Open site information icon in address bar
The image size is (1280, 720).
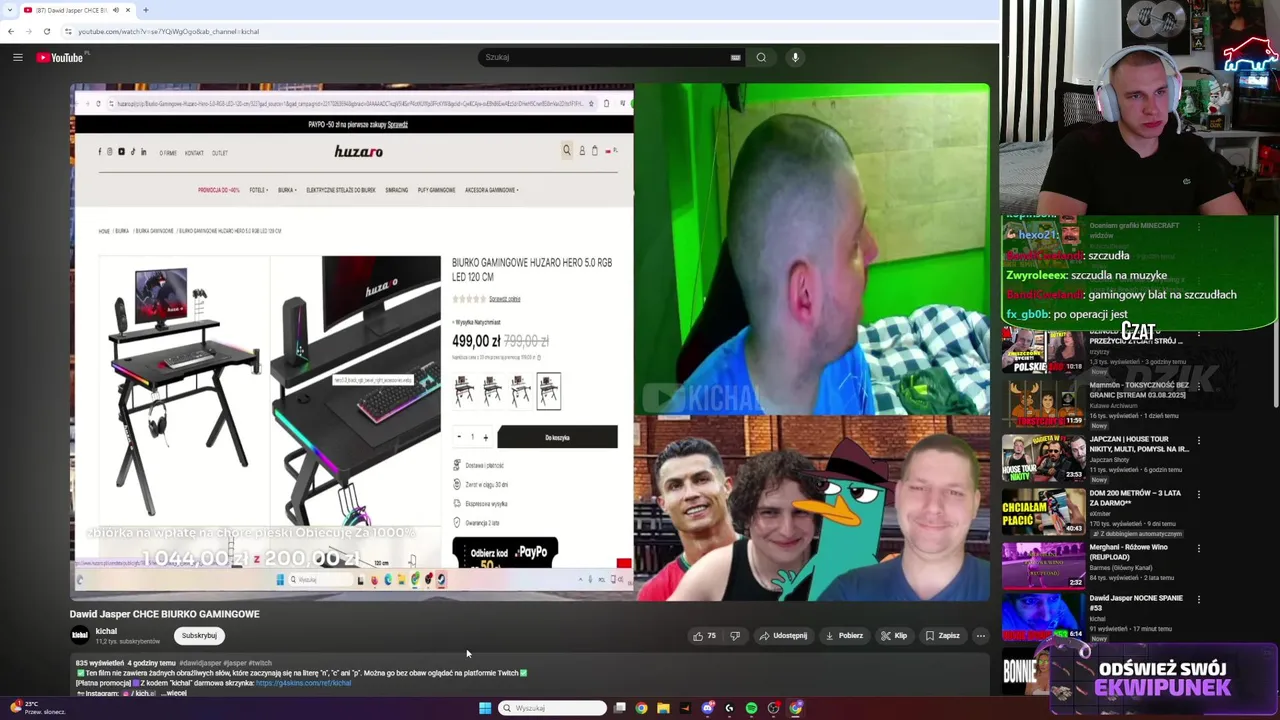pos(68,31)
